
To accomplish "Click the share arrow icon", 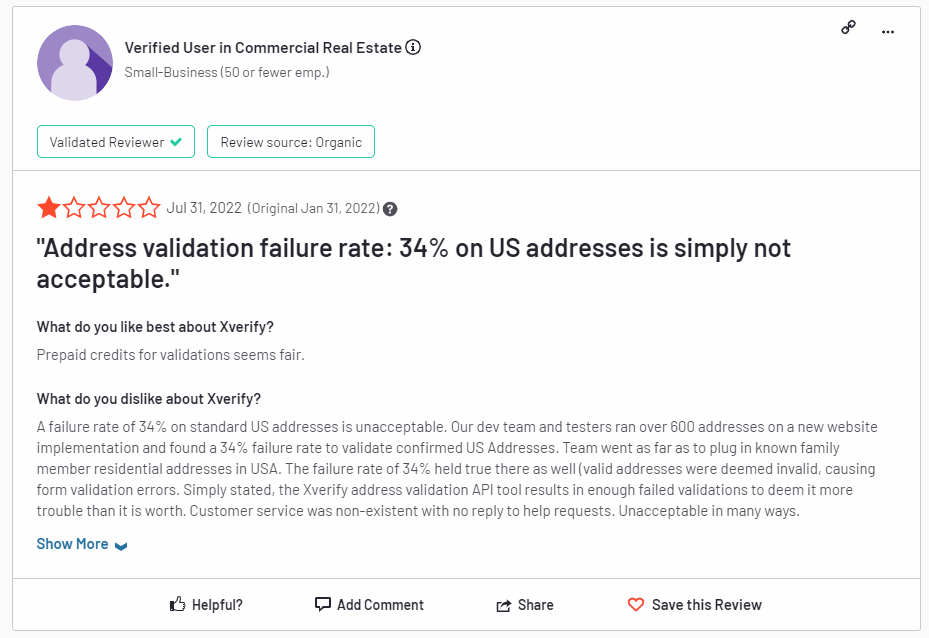I will click(504, 605).
